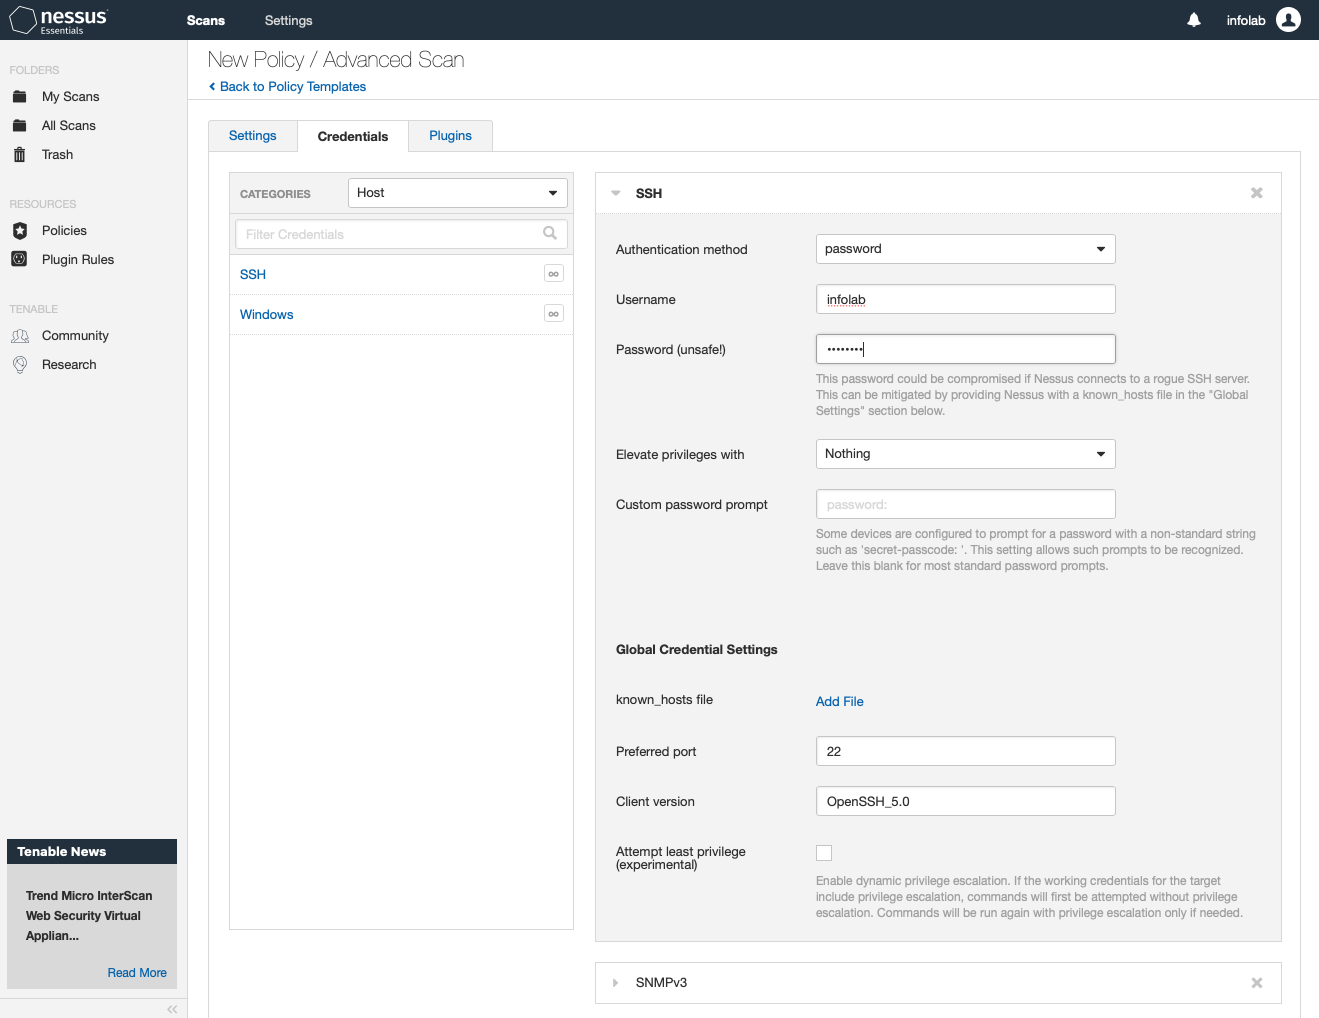The height and width of the screenshot is (1018, 1319).
Task: Open the notifications bell
Action: click(x=1194, y=20)
